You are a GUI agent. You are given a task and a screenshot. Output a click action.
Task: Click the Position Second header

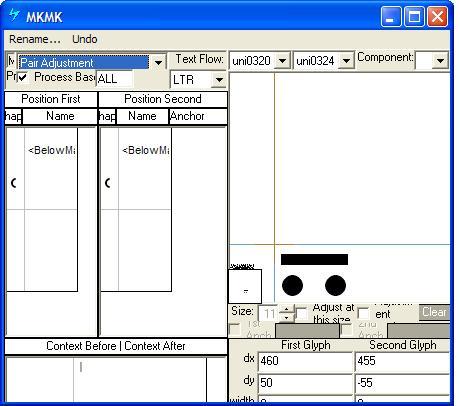pos(163,99)
